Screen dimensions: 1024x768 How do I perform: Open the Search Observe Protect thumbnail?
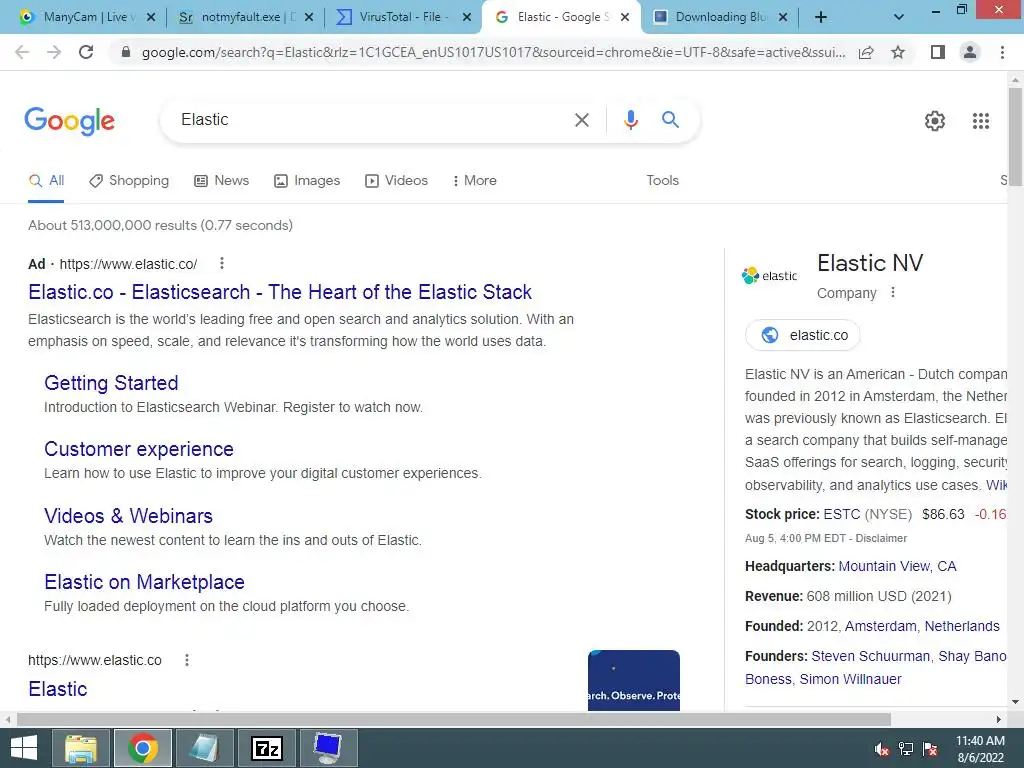[633, 680]
